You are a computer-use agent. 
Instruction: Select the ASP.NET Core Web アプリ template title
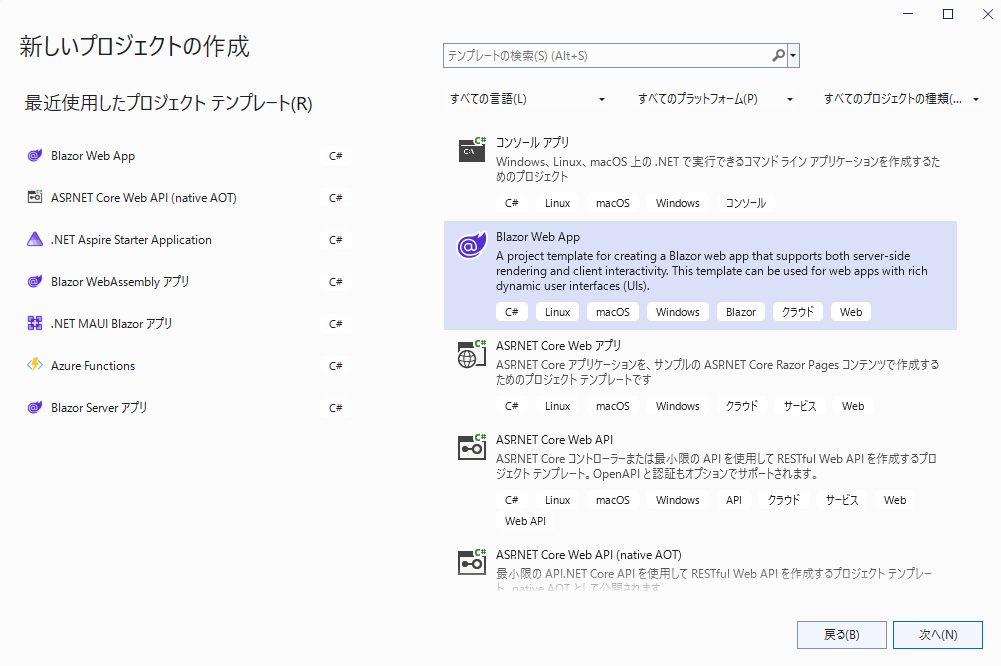click(x=559, y=345)
